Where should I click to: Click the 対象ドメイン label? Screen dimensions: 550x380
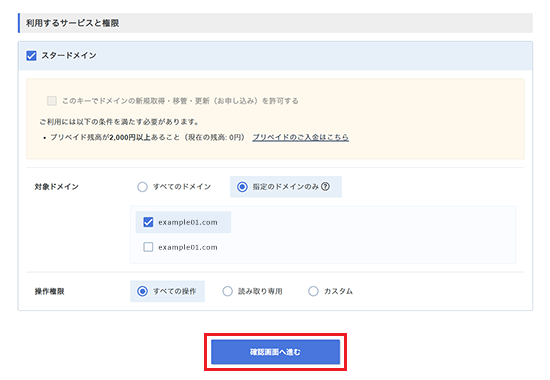click(x=56, y=187)
